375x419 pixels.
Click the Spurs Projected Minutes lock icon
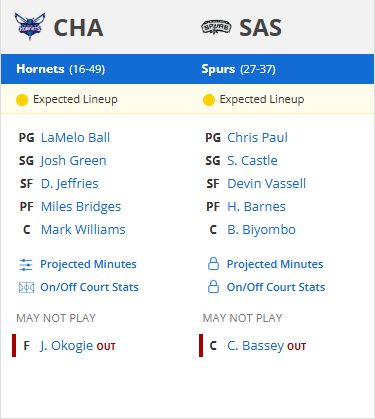point(213,264)
